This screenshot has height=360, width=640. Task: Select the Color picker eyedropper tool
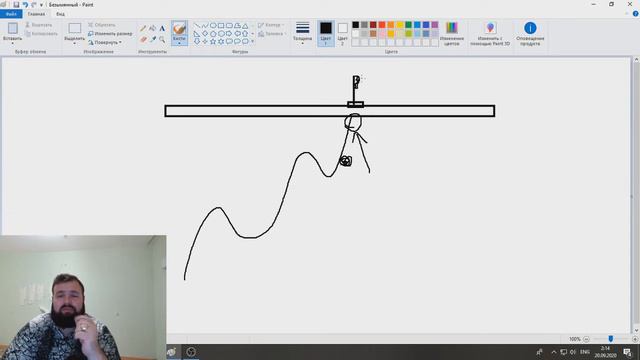[x=153, y=39]
